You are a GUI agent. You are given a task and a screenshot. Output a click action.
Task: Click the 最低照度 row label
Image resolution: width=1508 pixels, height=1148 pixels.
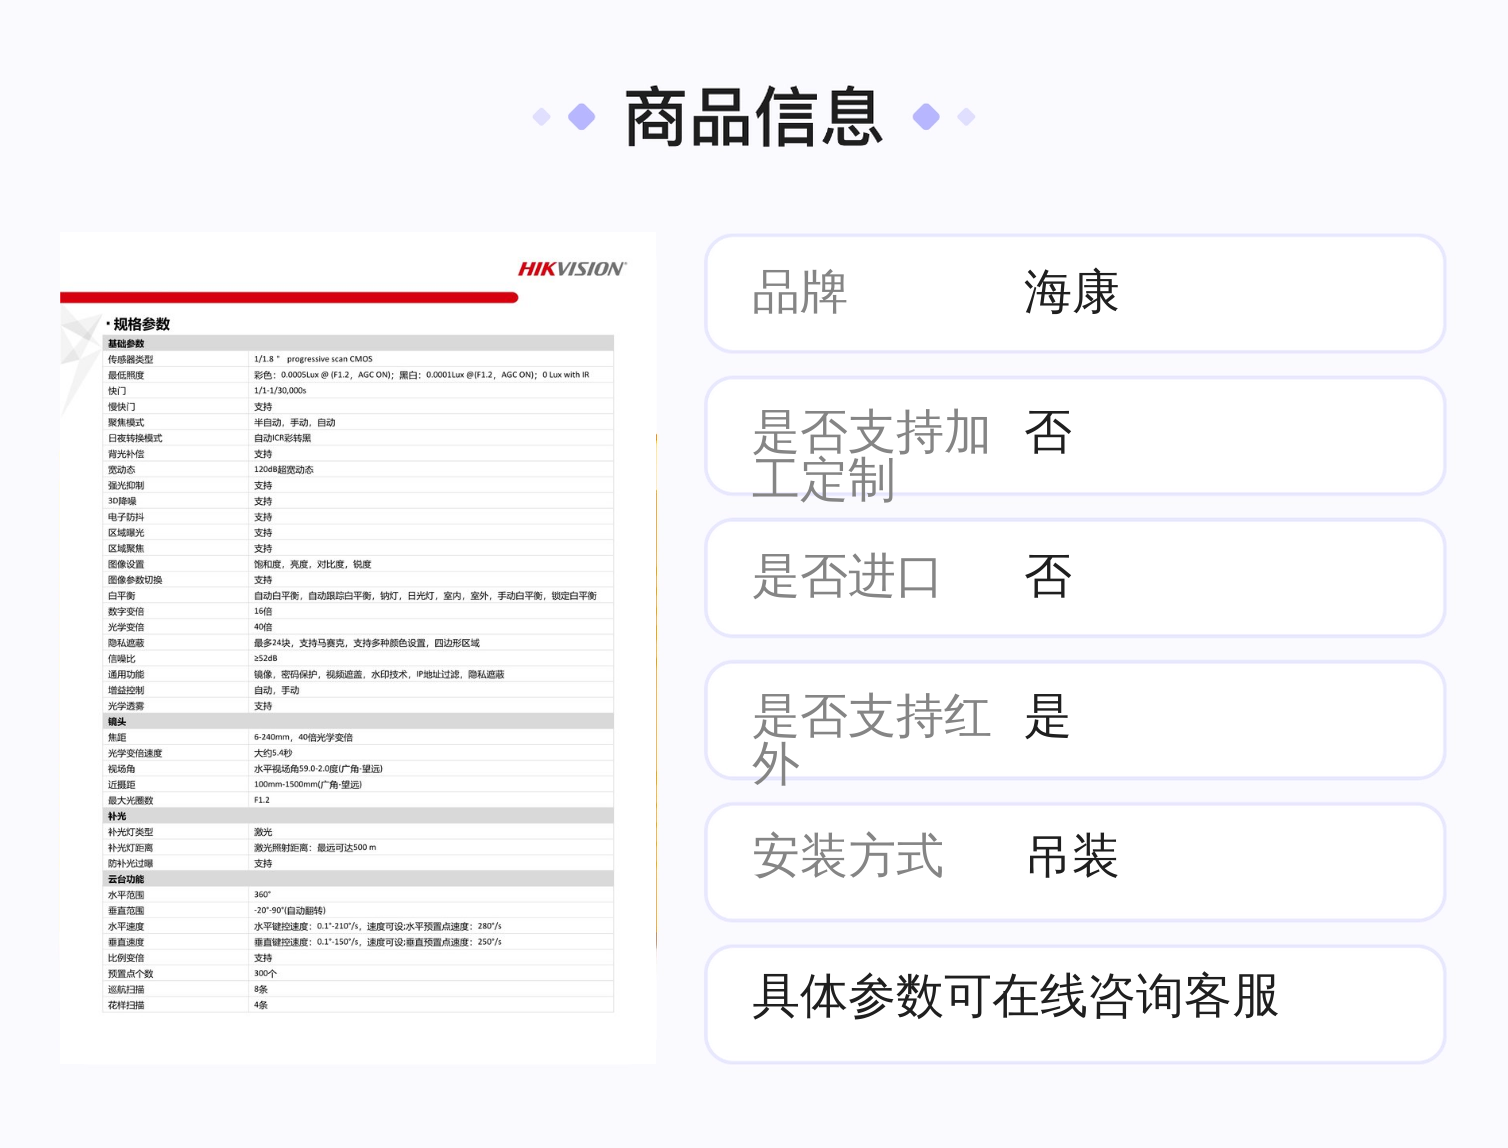click(x=126, y=375)
